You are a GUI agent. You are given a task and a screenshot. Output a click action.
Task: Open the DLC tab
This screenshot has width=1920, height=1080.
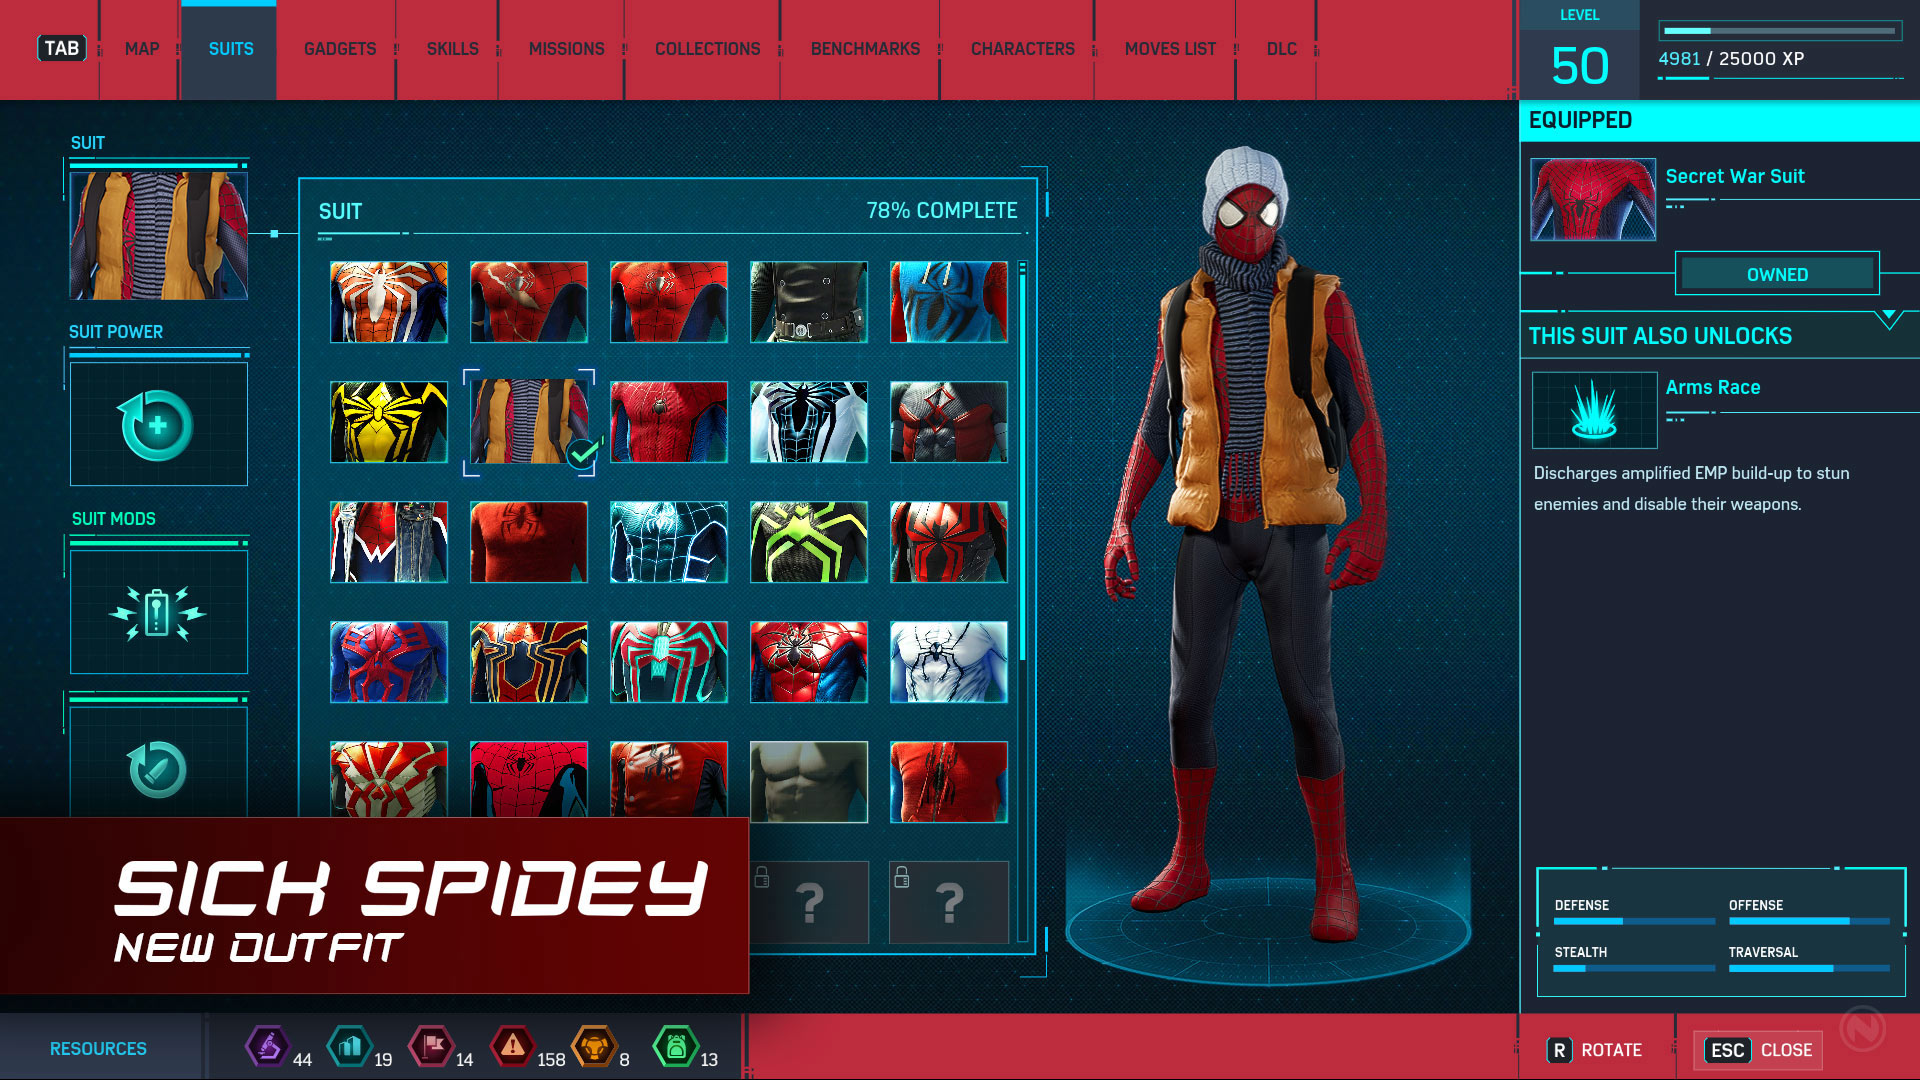(1281, 49)
